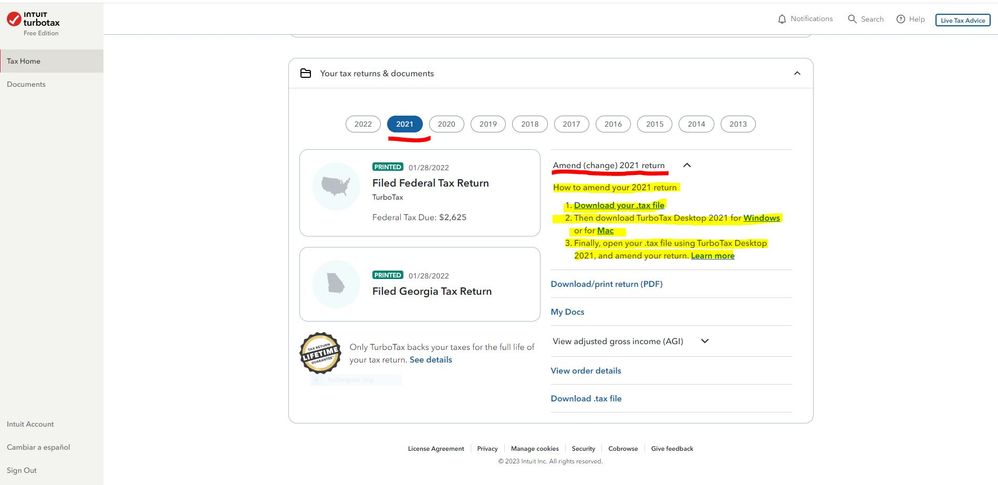
Task: Click Give feedback footer link
Action: point(672,449)
